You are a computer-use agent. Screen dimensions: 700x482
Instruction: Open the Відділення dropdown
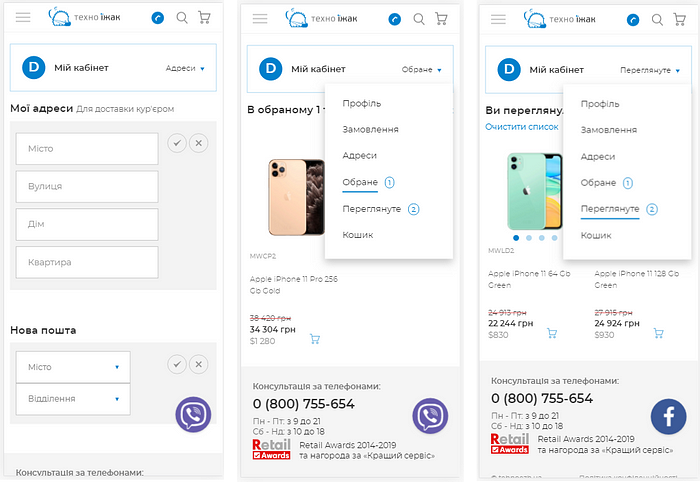tap(73, 399)
